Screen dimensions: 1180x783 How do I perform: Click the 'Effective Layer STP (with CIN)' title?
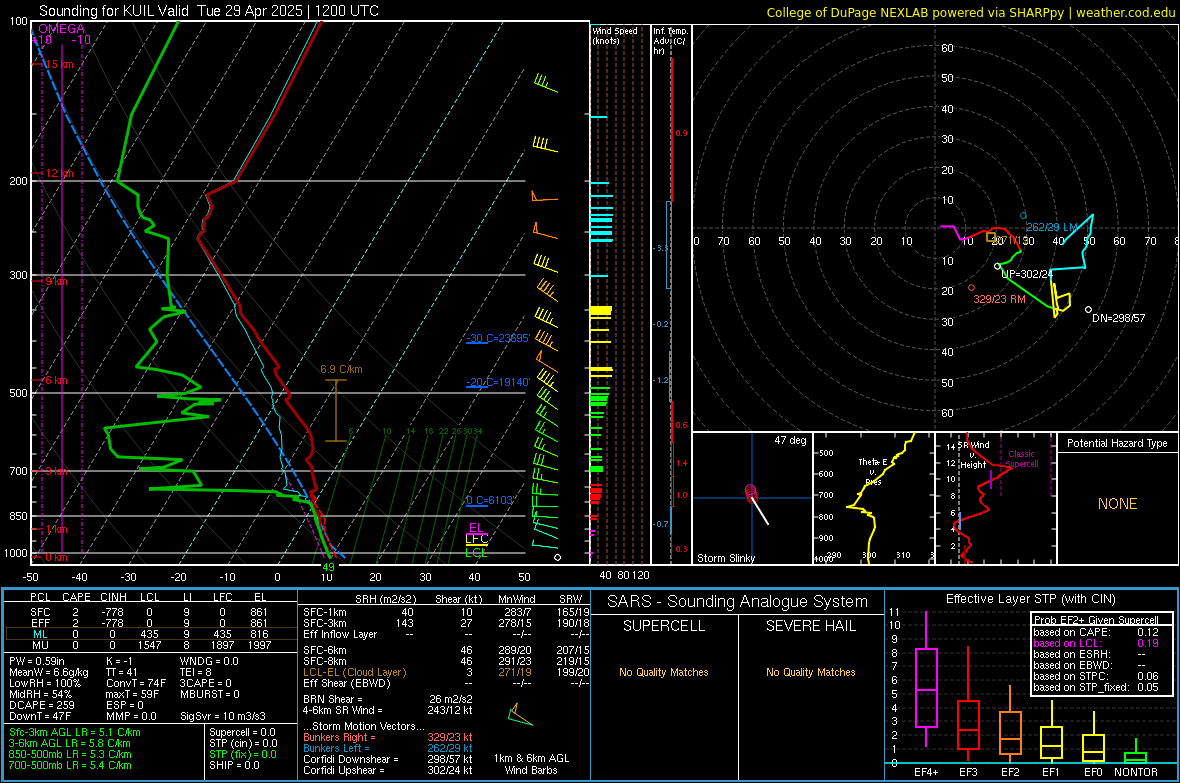click(x=1030, y=599)
